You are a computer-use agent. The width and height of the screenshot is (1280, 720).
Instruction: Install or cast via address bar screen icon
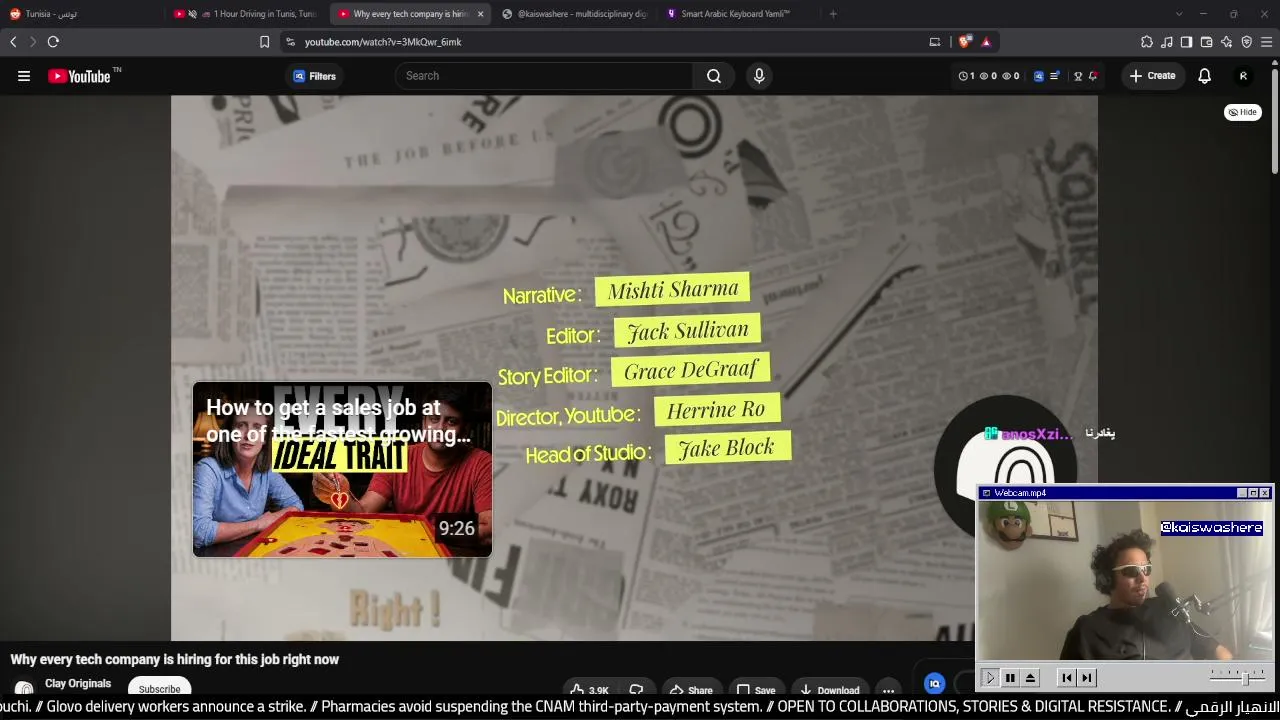pos(935,42)
